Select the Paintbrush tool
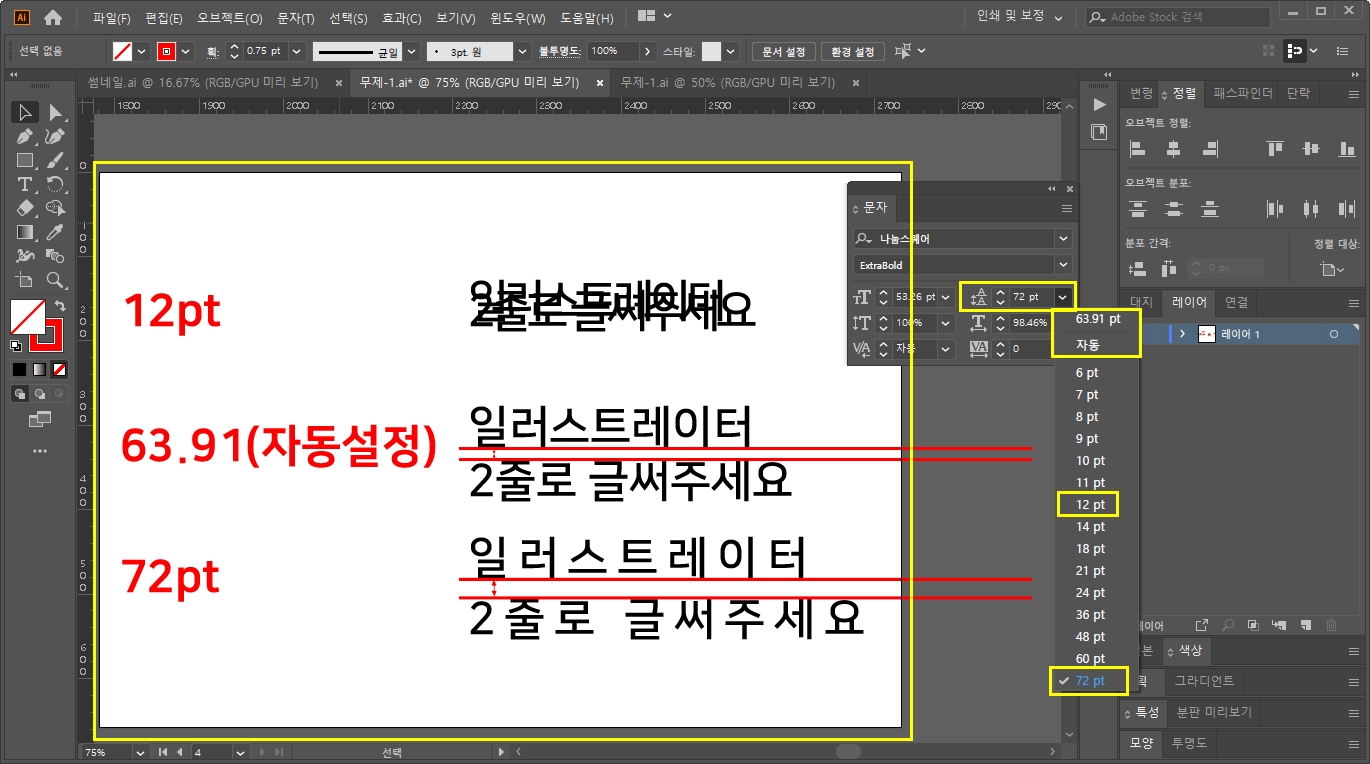 56,160
